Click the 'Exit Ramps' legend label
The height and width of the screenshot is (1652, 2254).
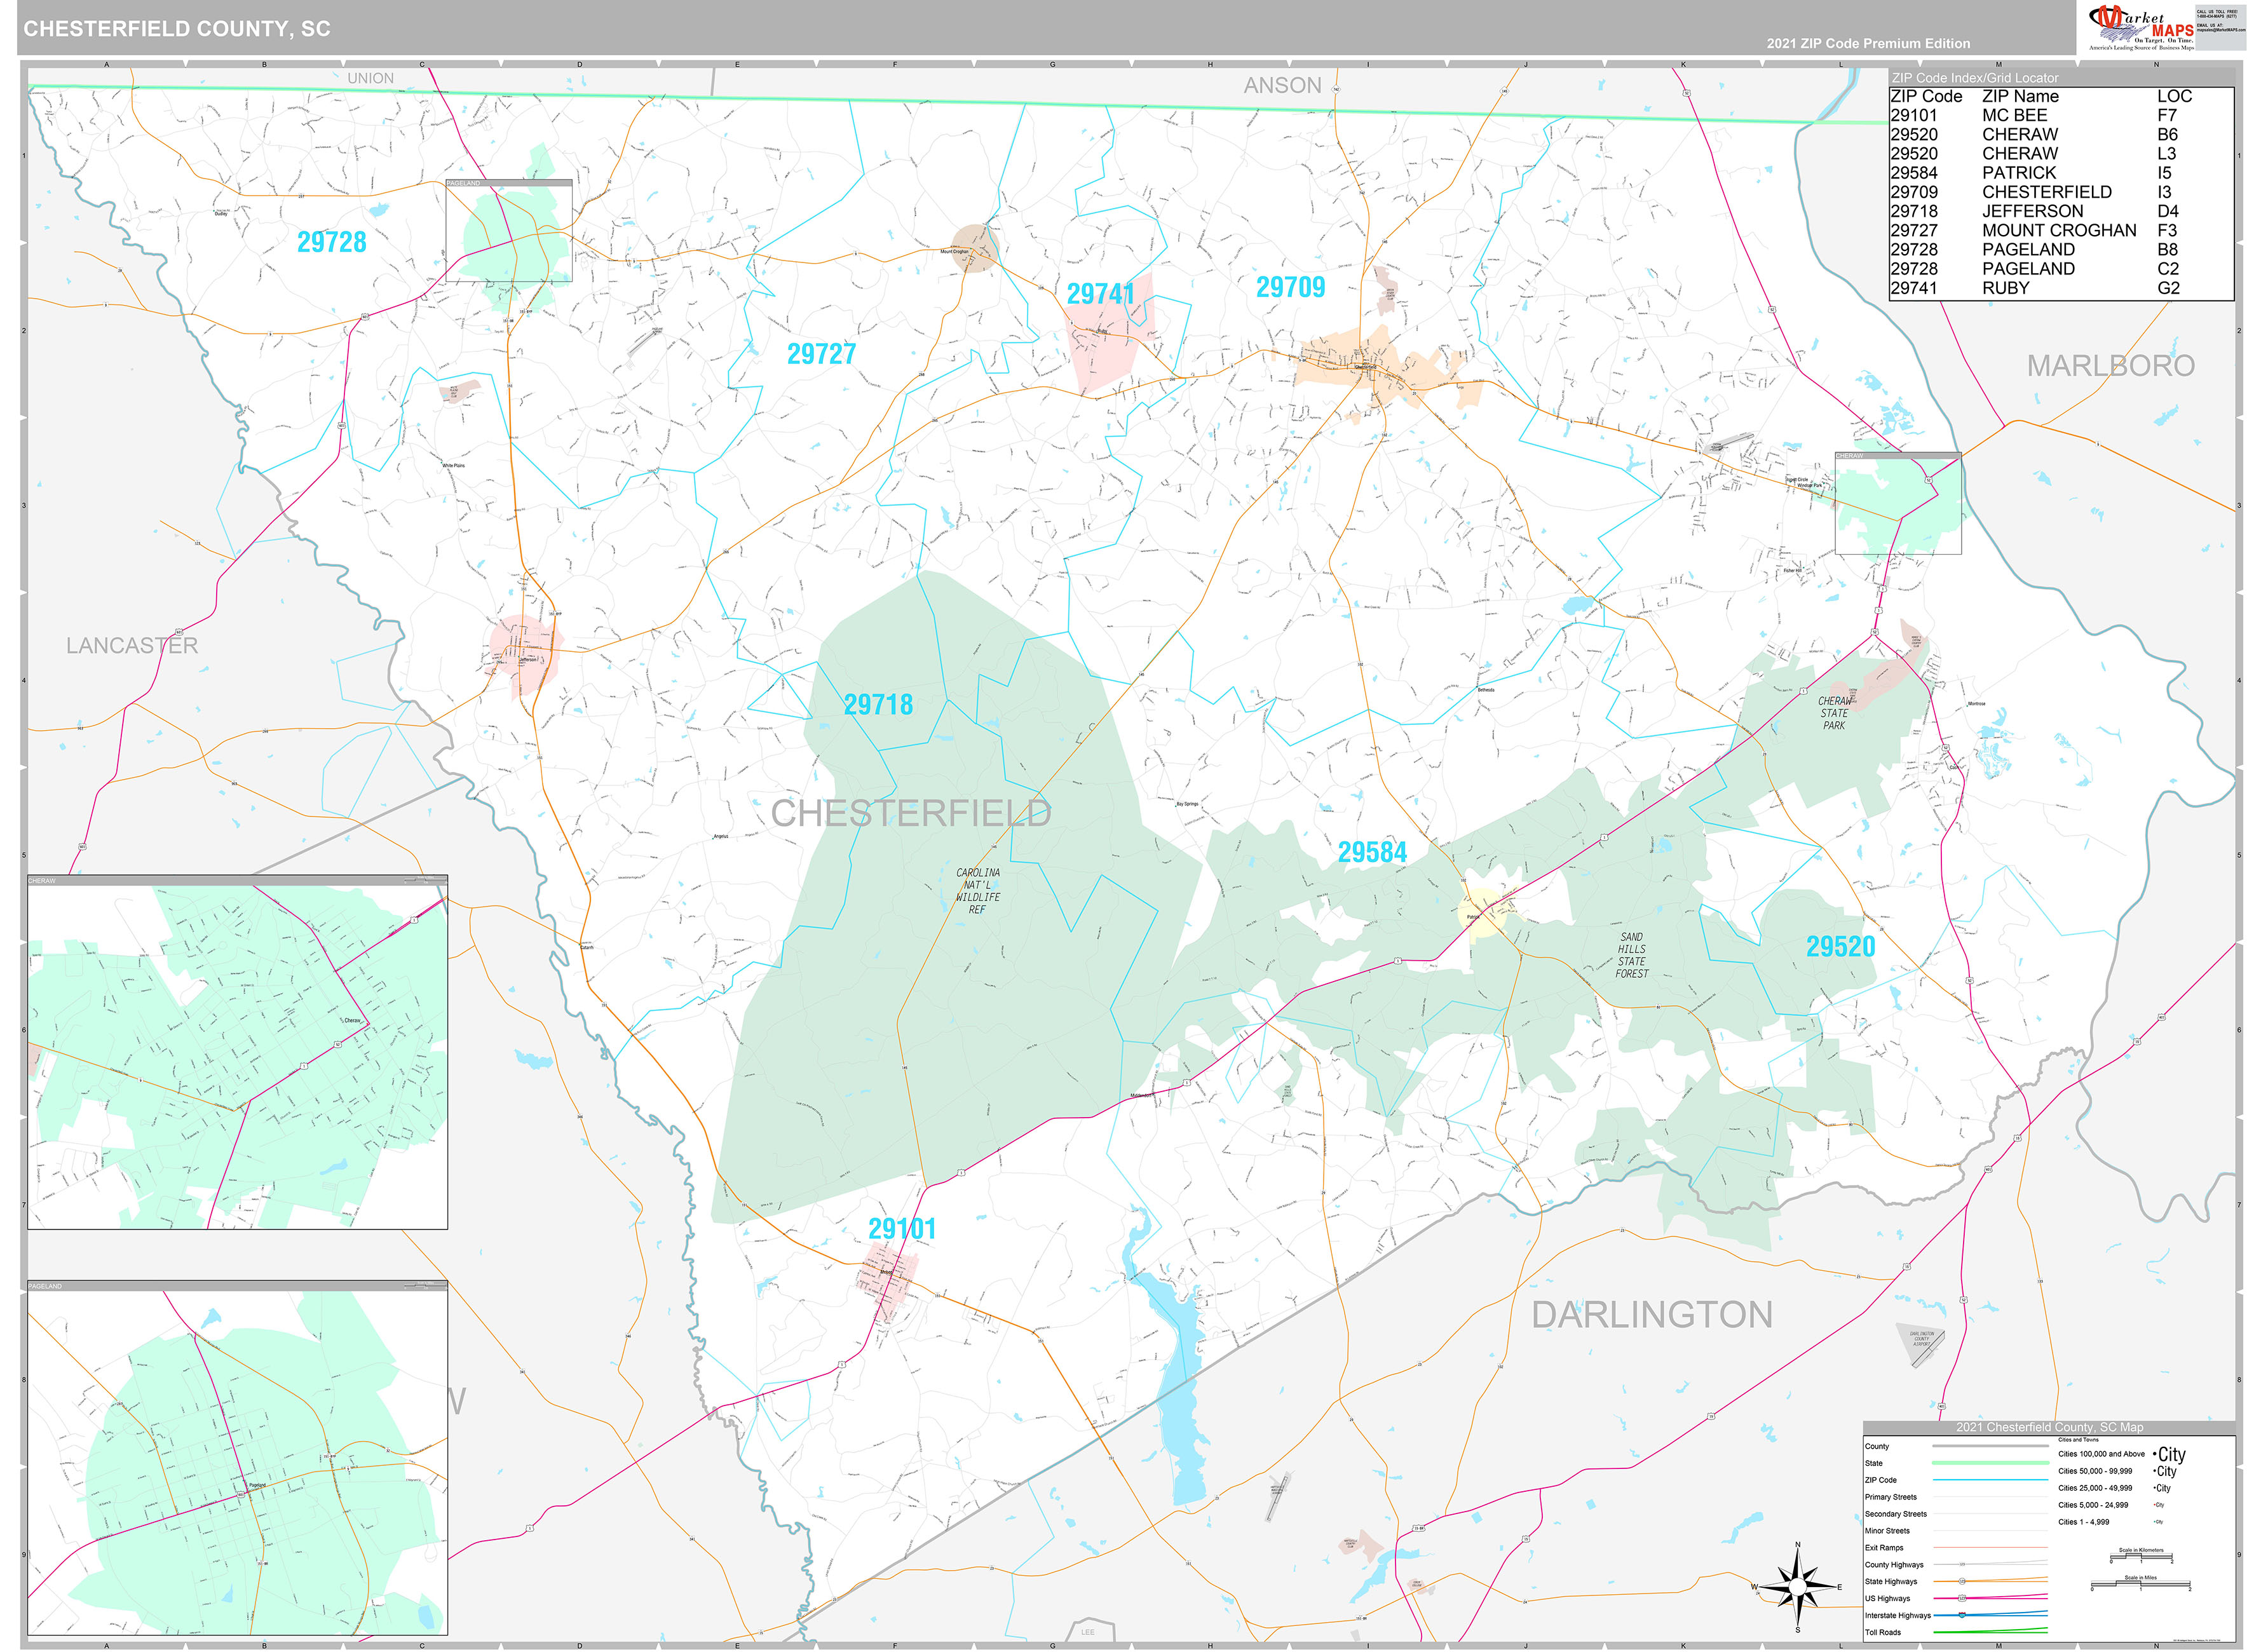(1884, 1548)
